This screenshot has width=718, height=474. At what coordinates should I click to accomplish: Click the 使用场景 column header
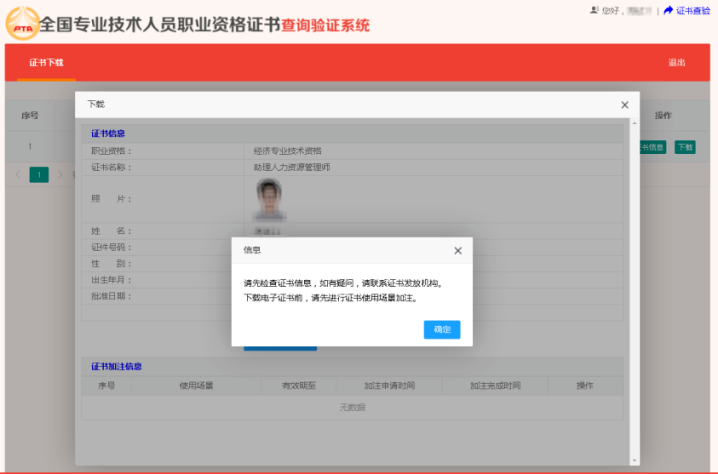[195, 385]
